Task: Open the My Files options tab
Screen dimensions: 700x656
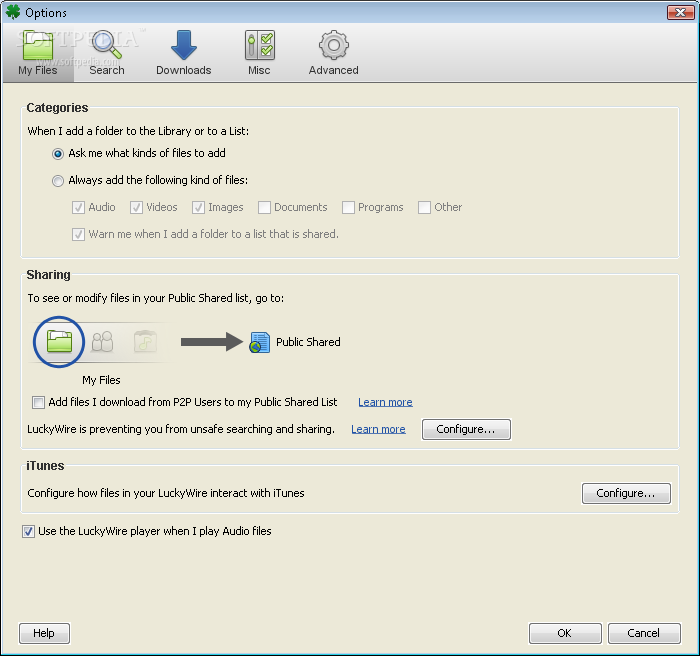Action: point(38,53)
